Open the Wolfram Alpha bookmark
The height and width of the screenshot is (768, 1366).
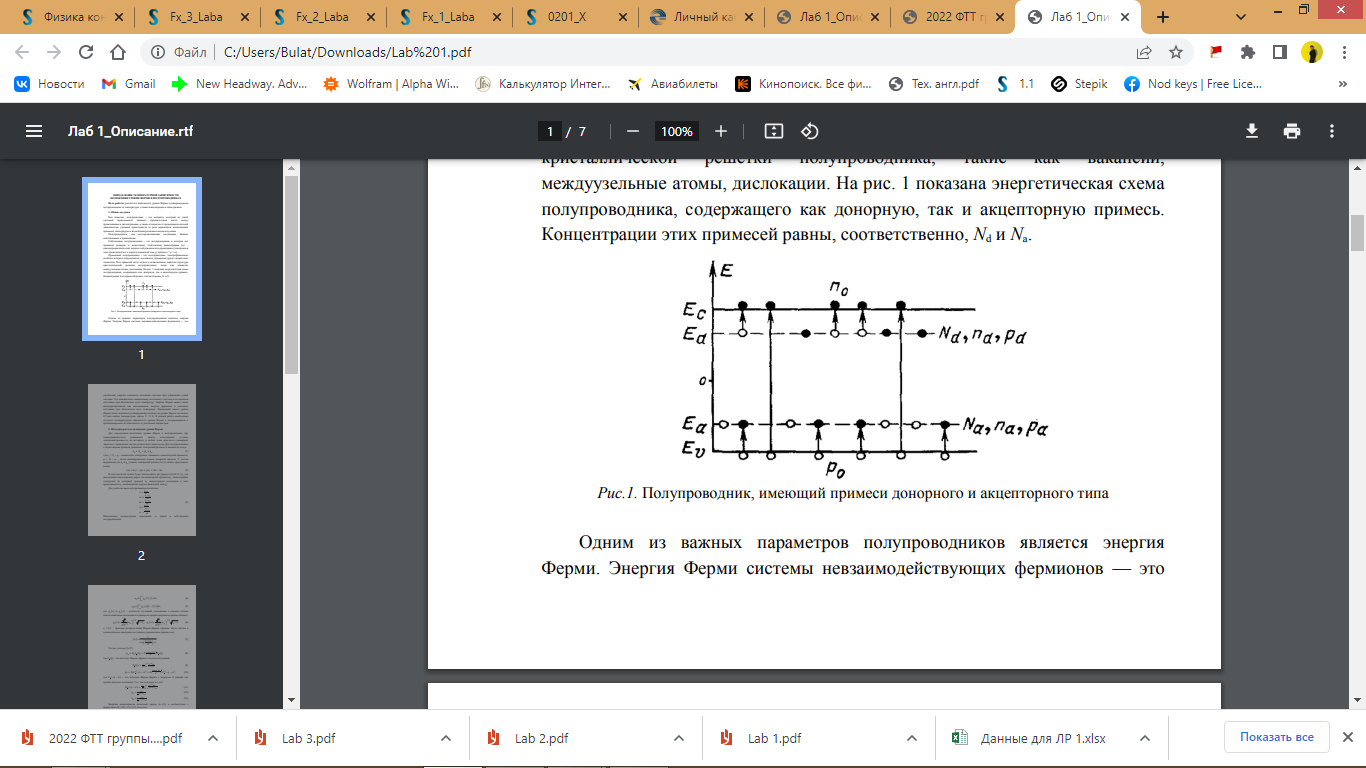(392, 84)
